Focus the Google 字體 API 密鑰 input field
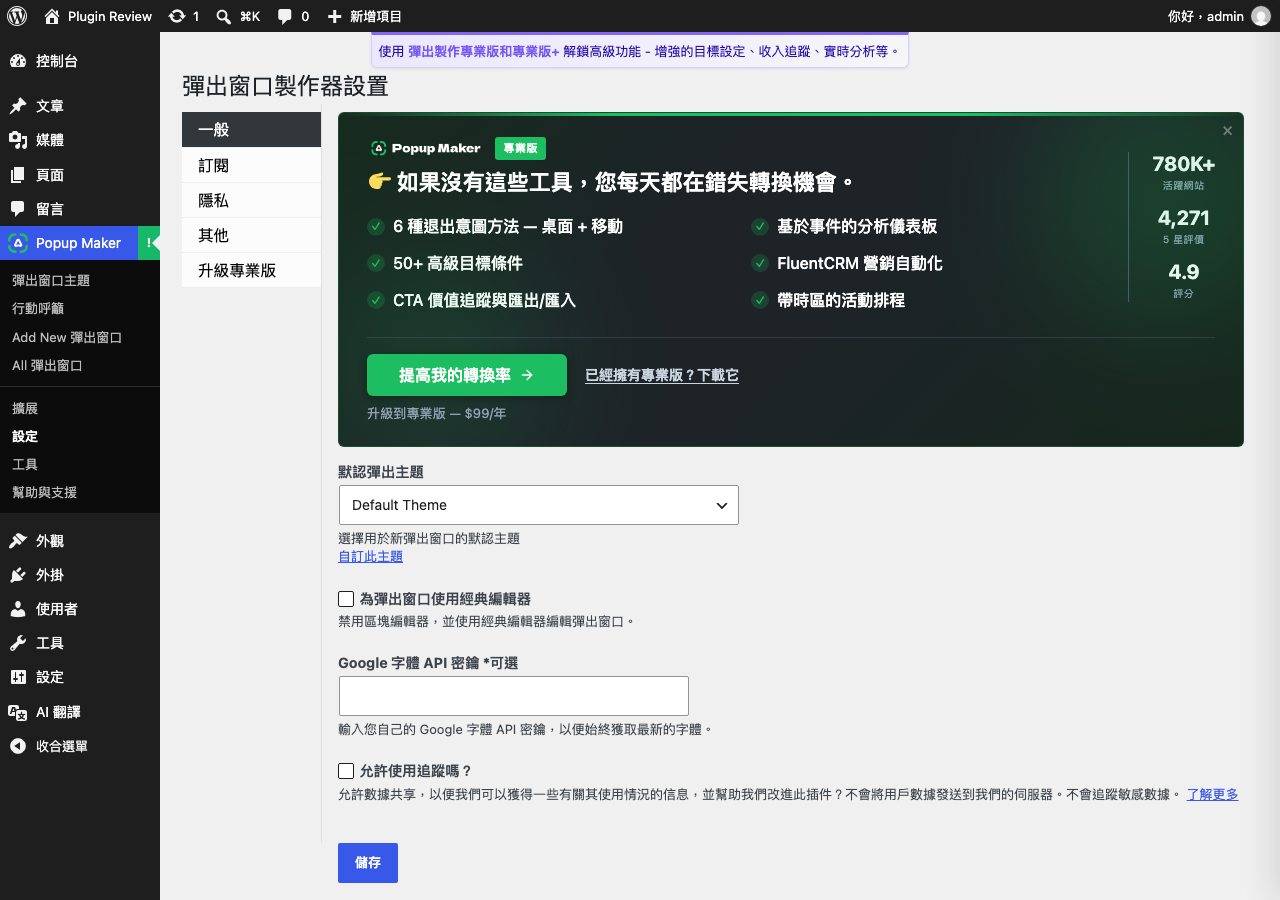Image resolution: width=1280 pixels, height=900 pixels. [x=514, y=696]
